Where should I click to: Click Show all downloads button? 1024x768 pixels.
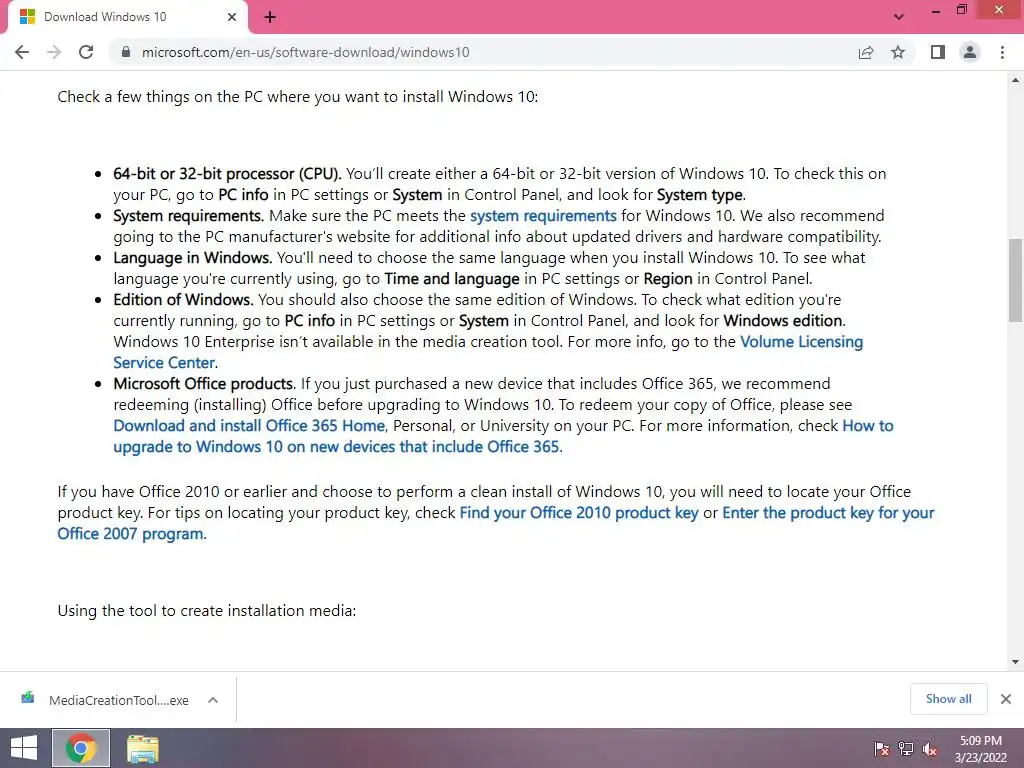click(x=948, y=699)
